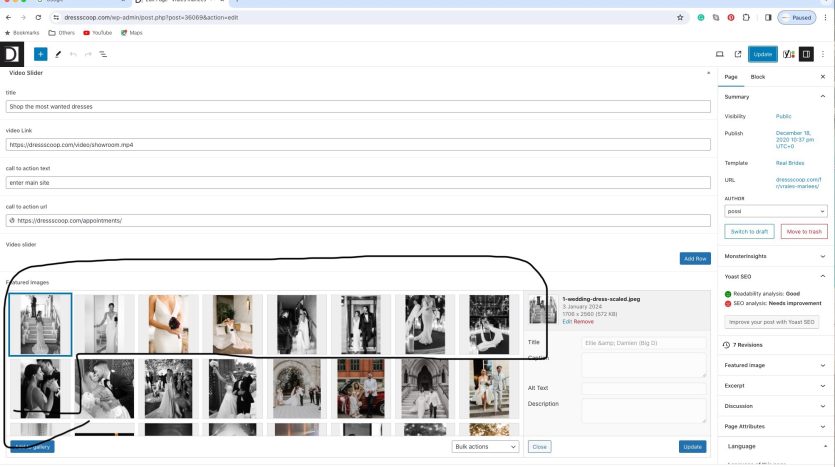This screenshot has width=835, height=467.
Task: Open the Document Overview list icon
Action: 103,54
